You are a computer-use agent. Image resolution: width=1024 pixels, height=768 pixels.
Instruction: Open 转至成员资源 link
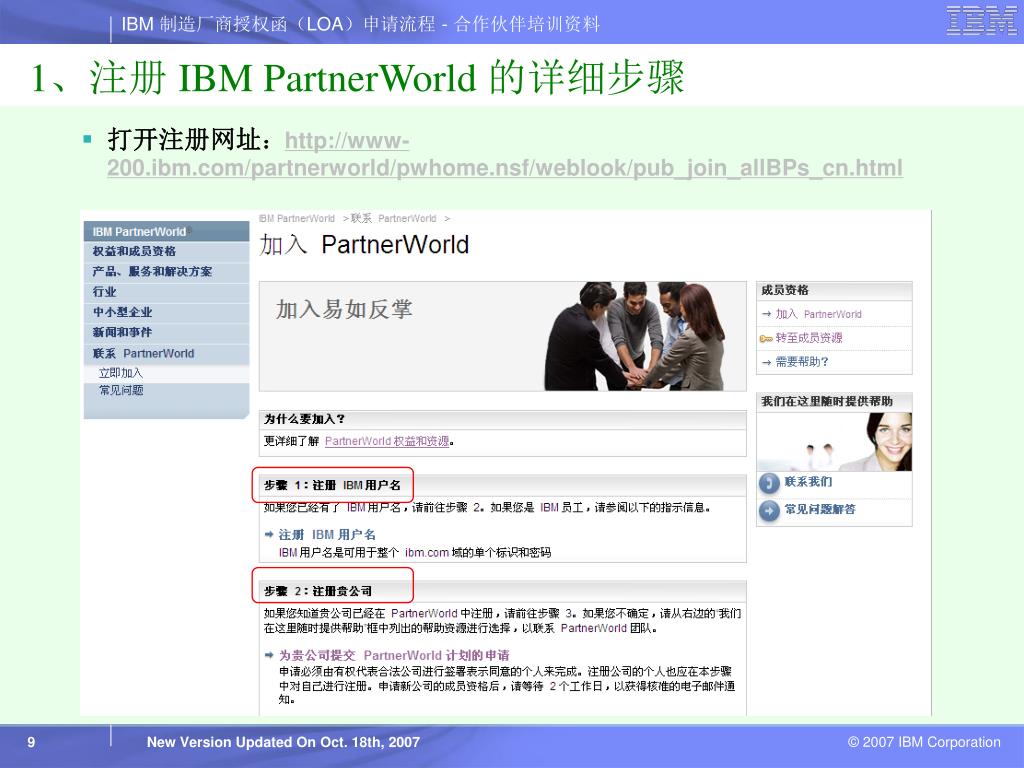(808, 338)
